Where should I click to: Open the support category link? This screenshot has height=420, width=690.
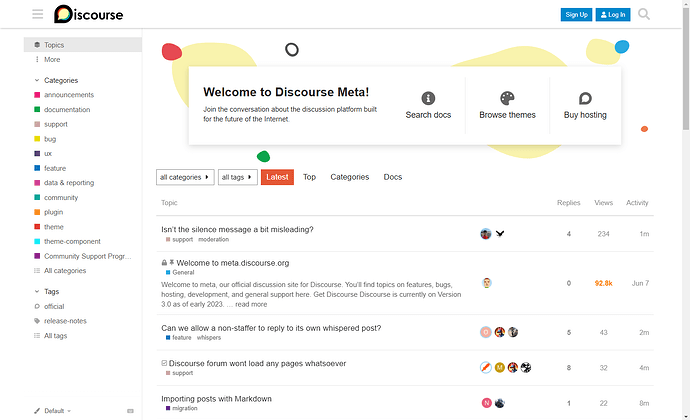coord(55,125)
